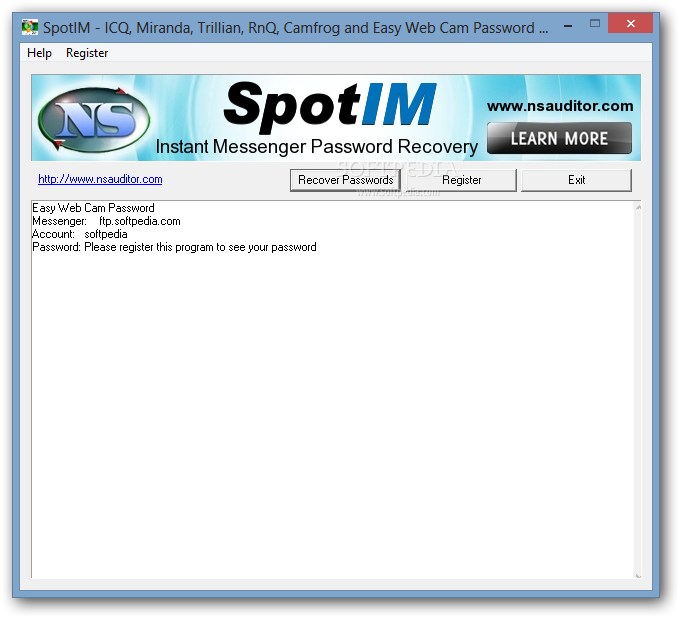This screenshot has height=618, width=680.
Task: Minimize the SpotIM window
Action: [x=568, y=26]
